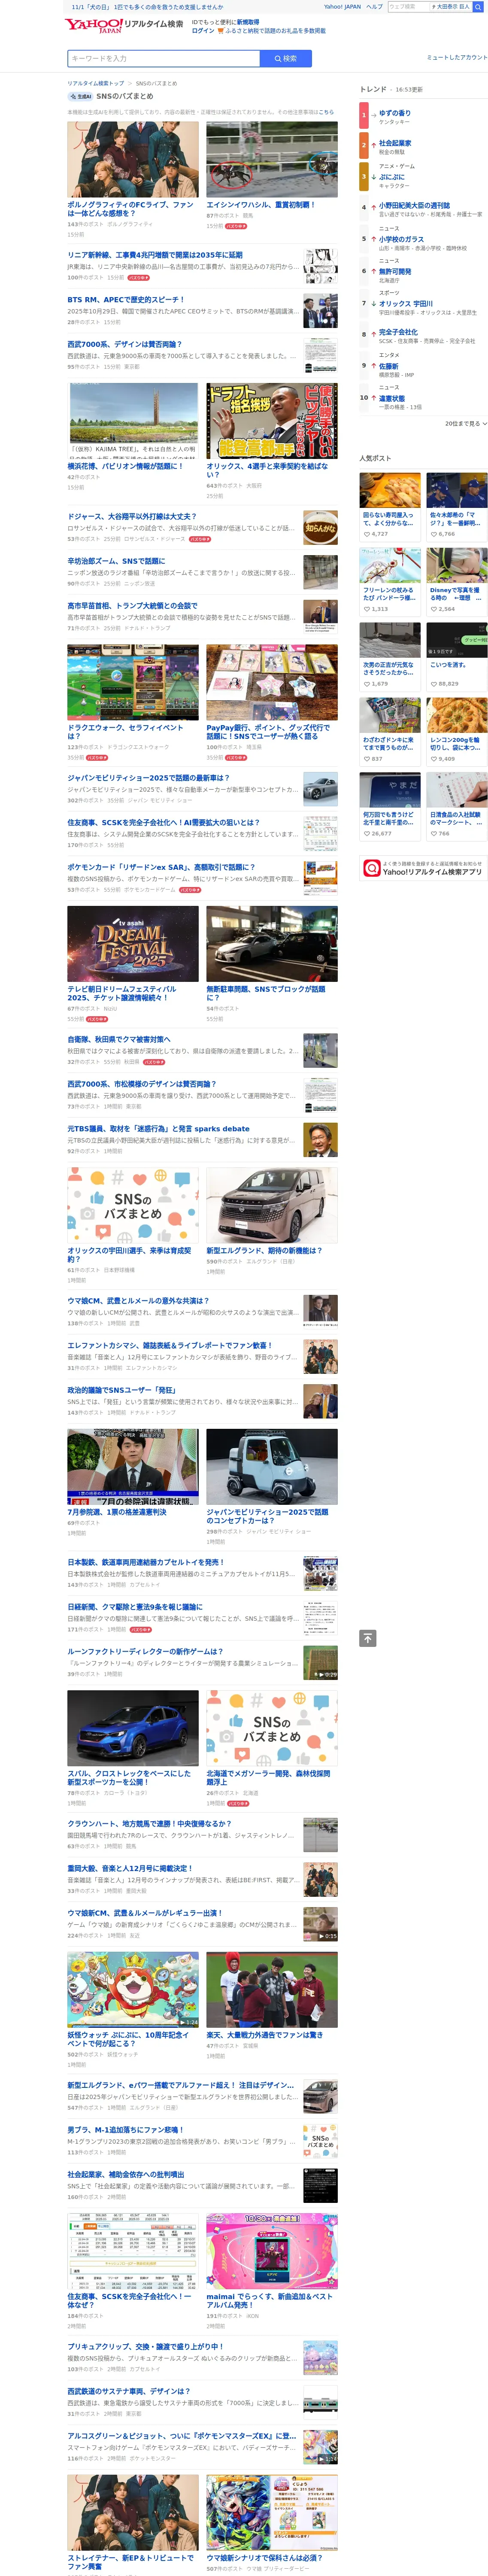Click the scroll-to-top arrow button
Screen dimensions: 488x2576
(x=368, y=1638)
